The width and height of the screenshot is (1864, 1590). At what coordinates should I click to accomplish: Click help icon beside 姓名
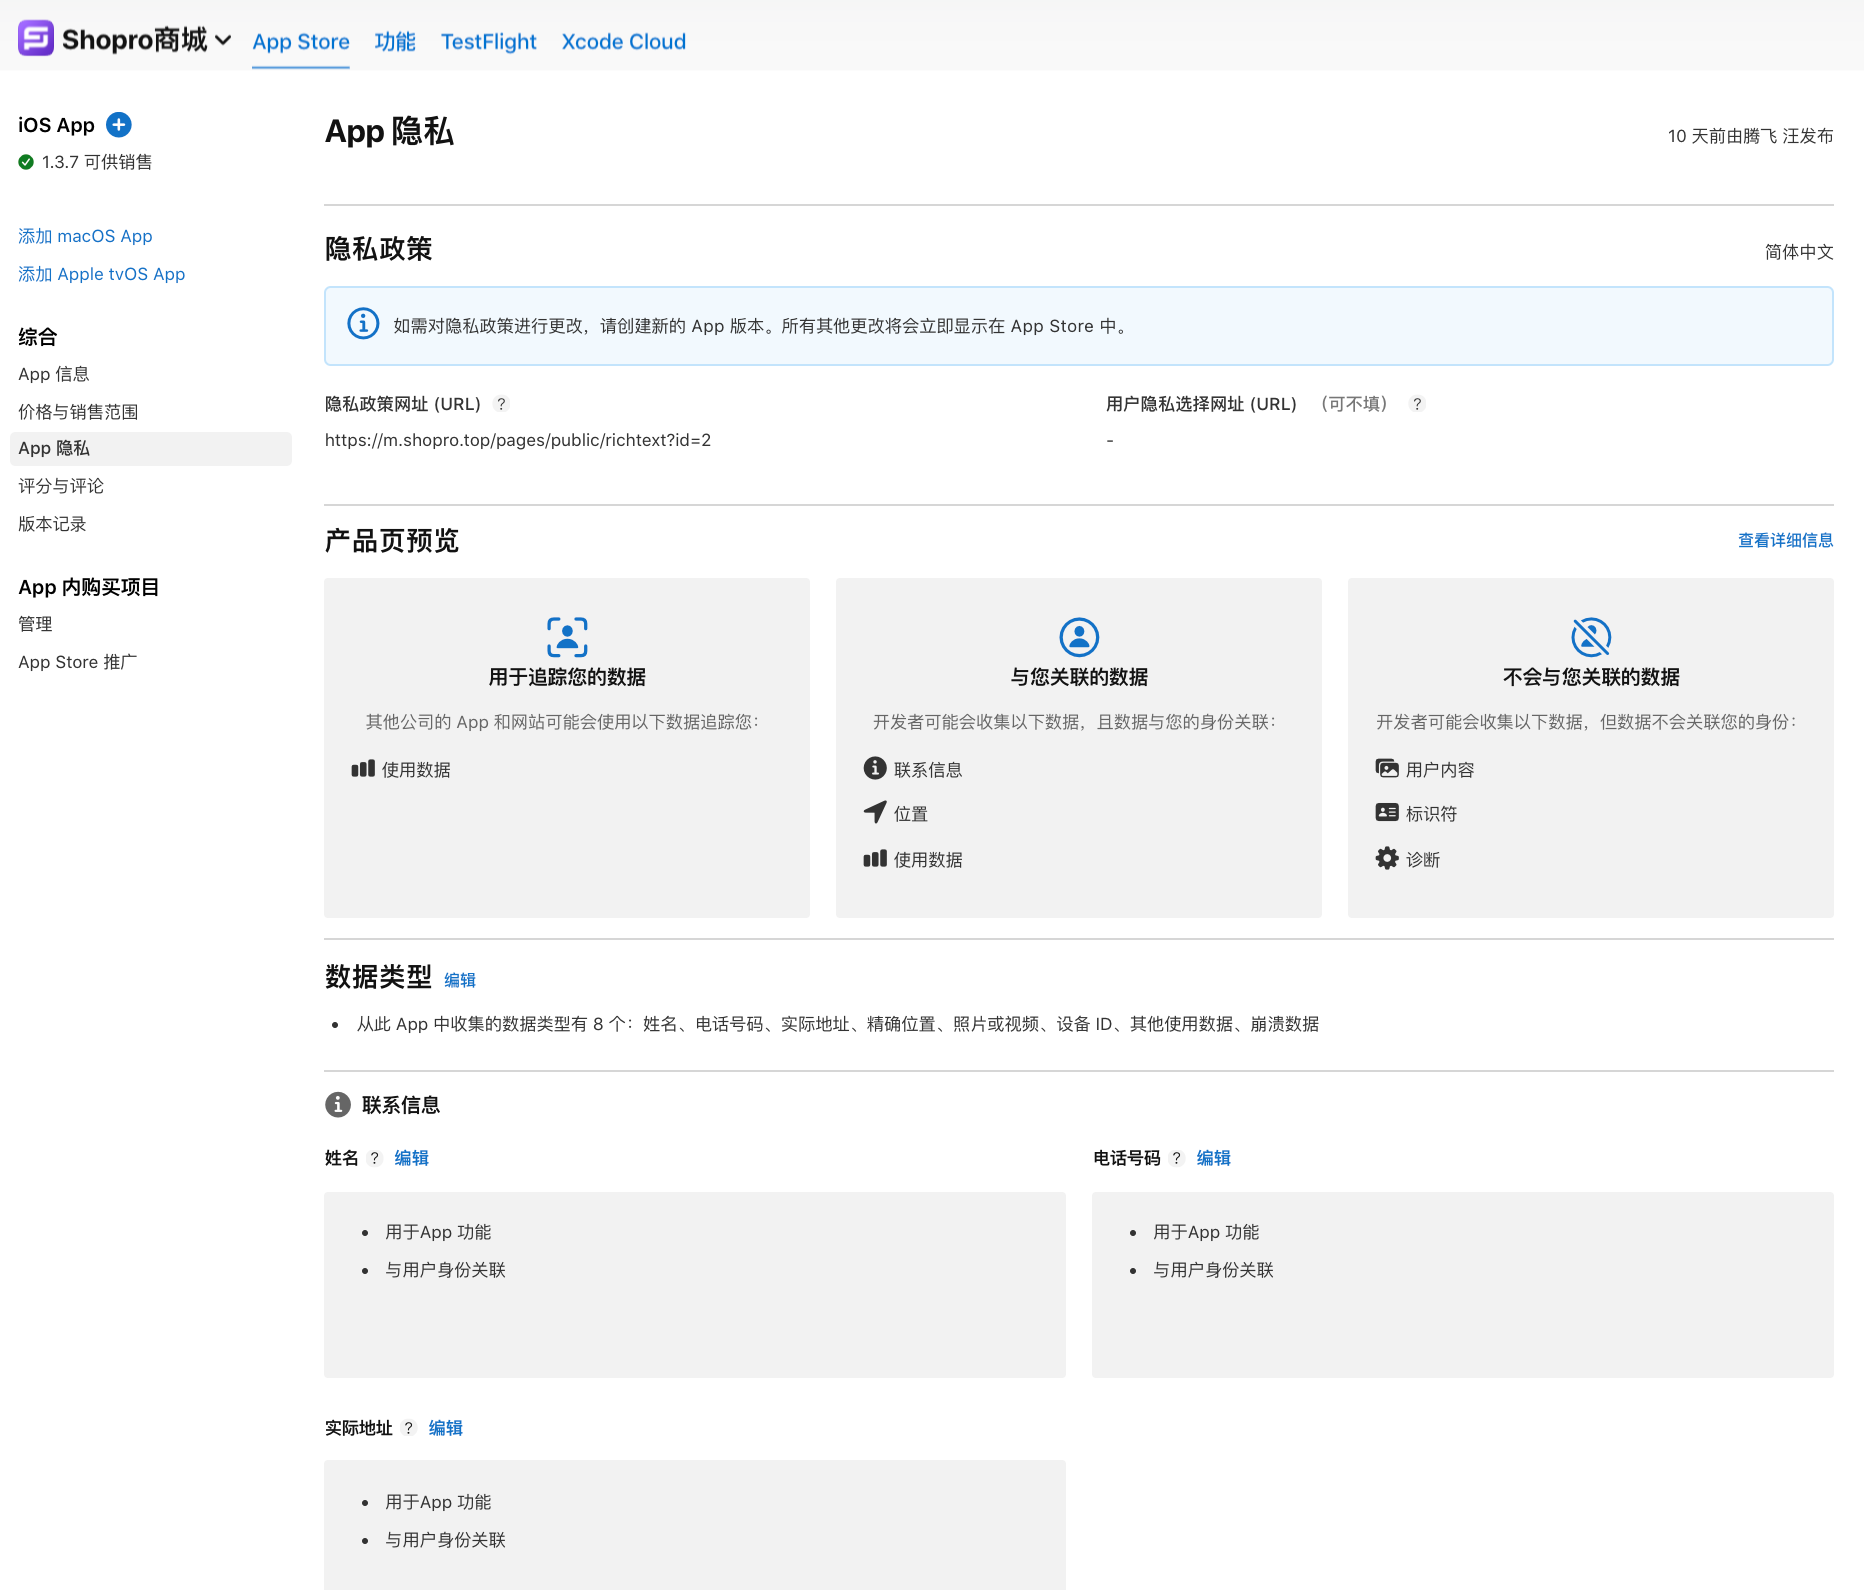(x=375, y=1158)
